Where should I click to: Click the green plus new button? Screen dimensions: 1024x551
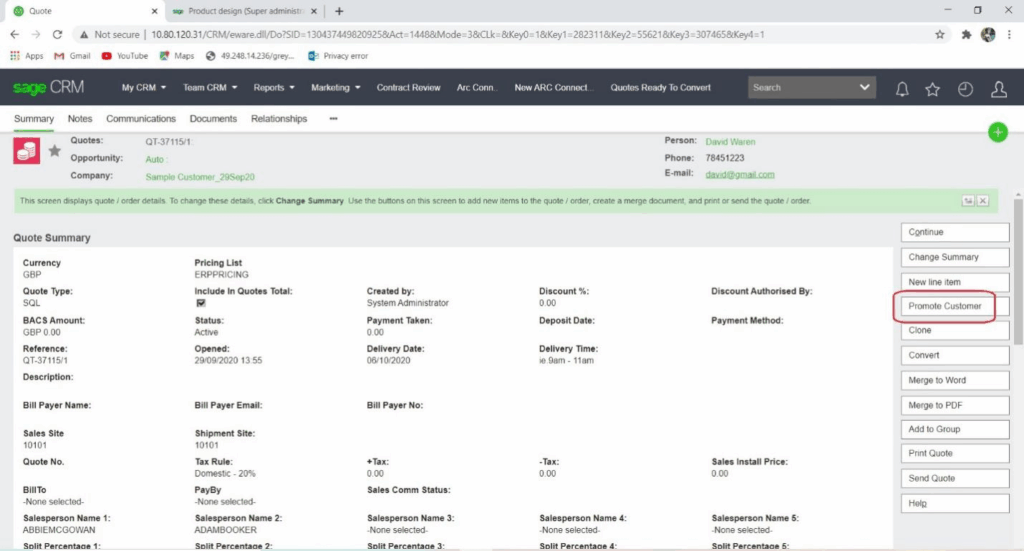coord(997,132)
